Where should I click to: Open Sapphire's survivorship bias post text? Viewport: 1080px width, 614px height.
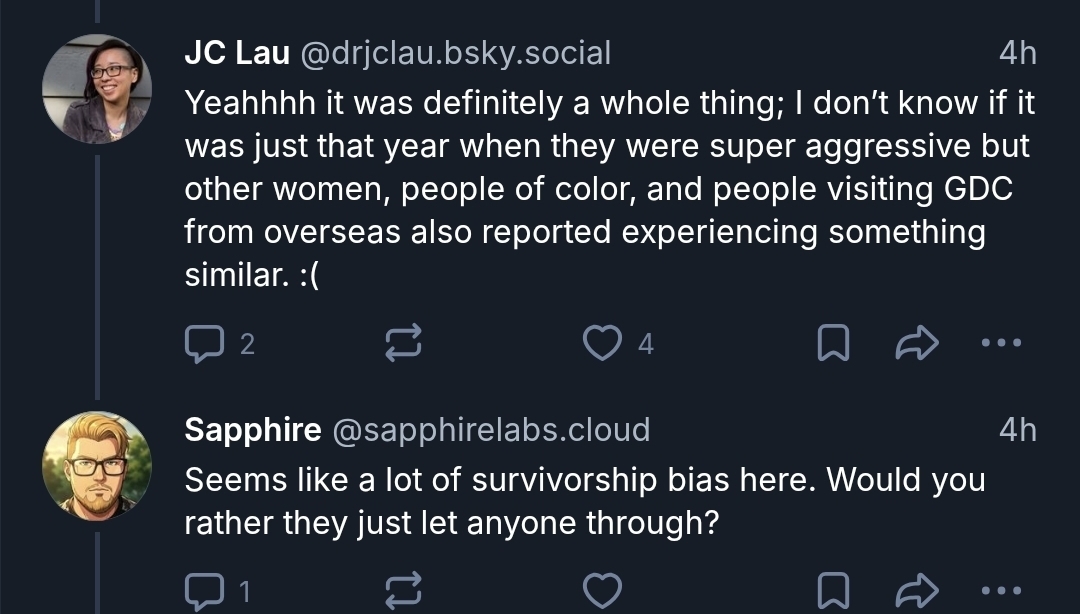584,501
